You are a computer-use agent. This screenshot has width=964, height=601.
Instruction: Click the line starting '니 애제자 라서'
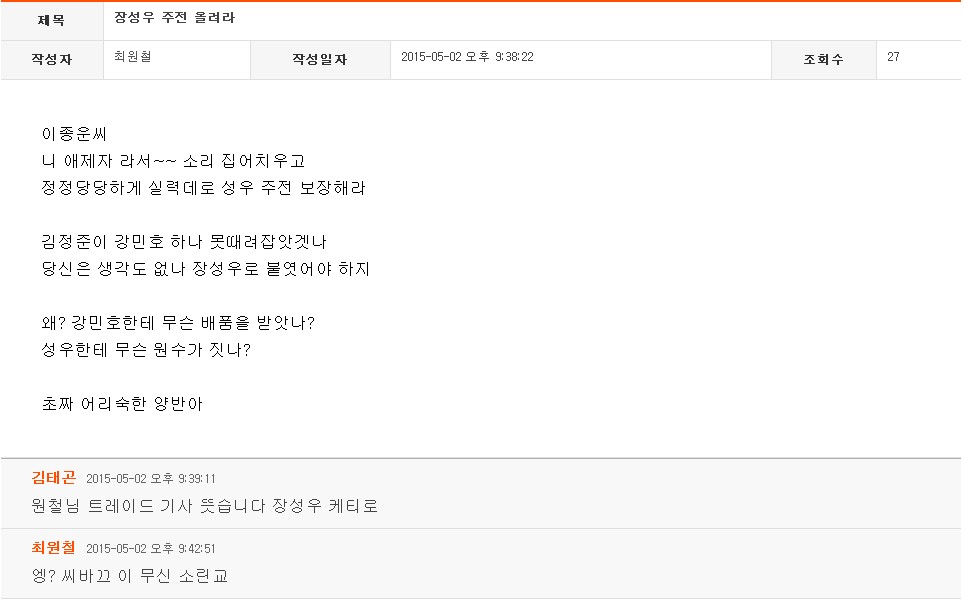[173, 161]
